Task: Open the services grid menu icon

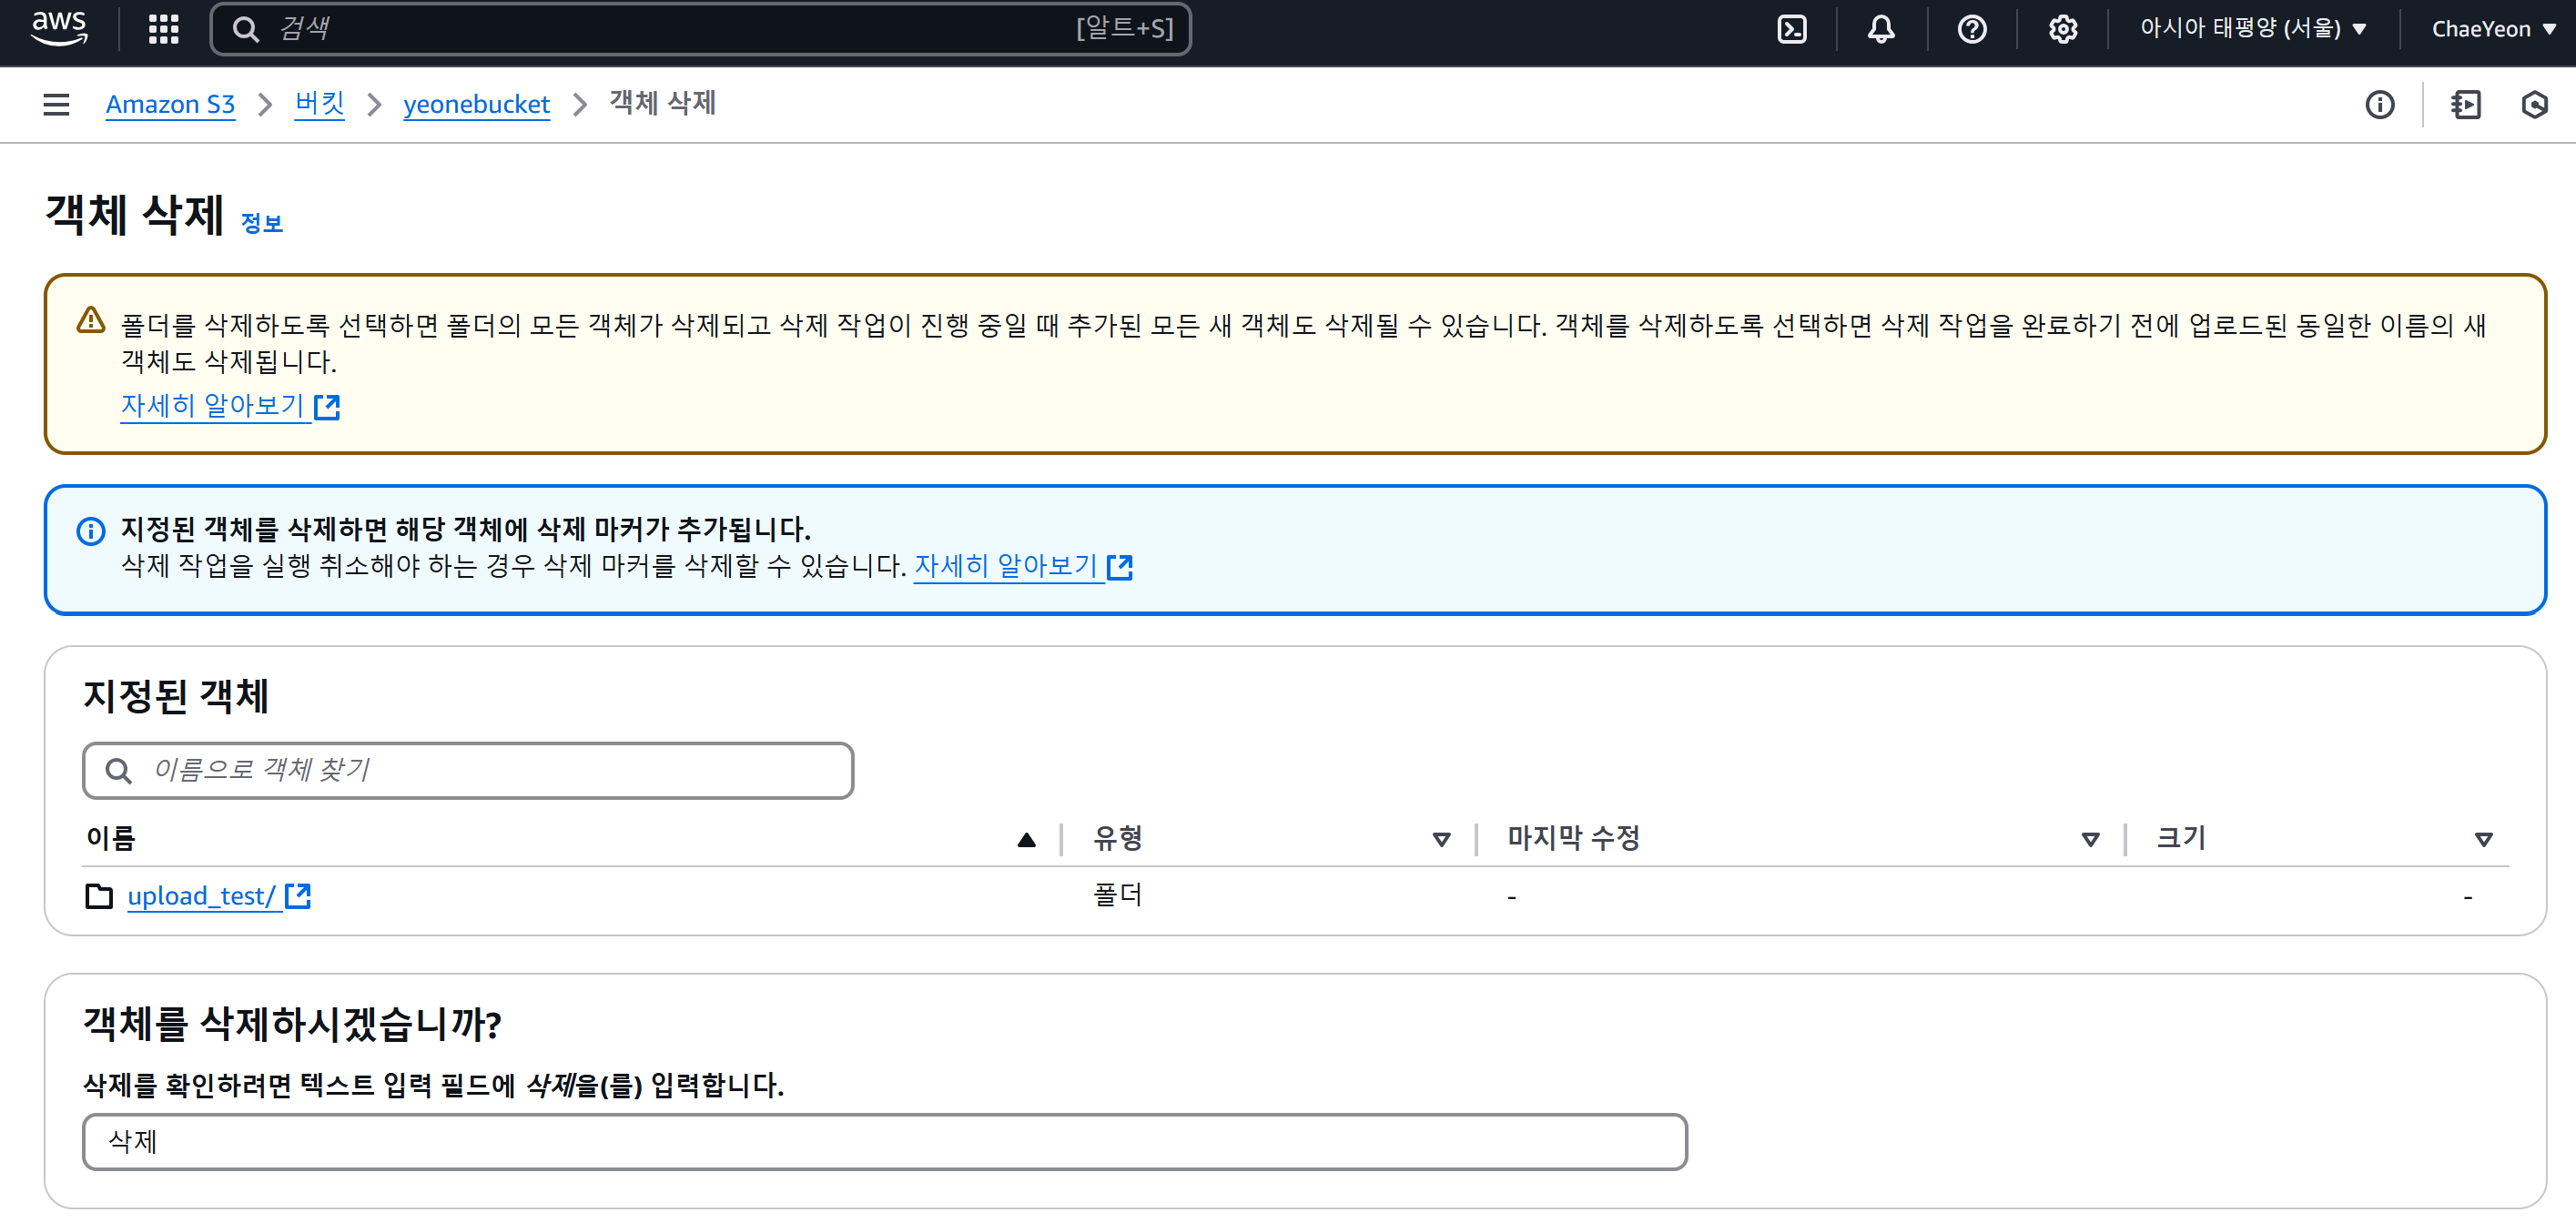Action: [163, 29]
